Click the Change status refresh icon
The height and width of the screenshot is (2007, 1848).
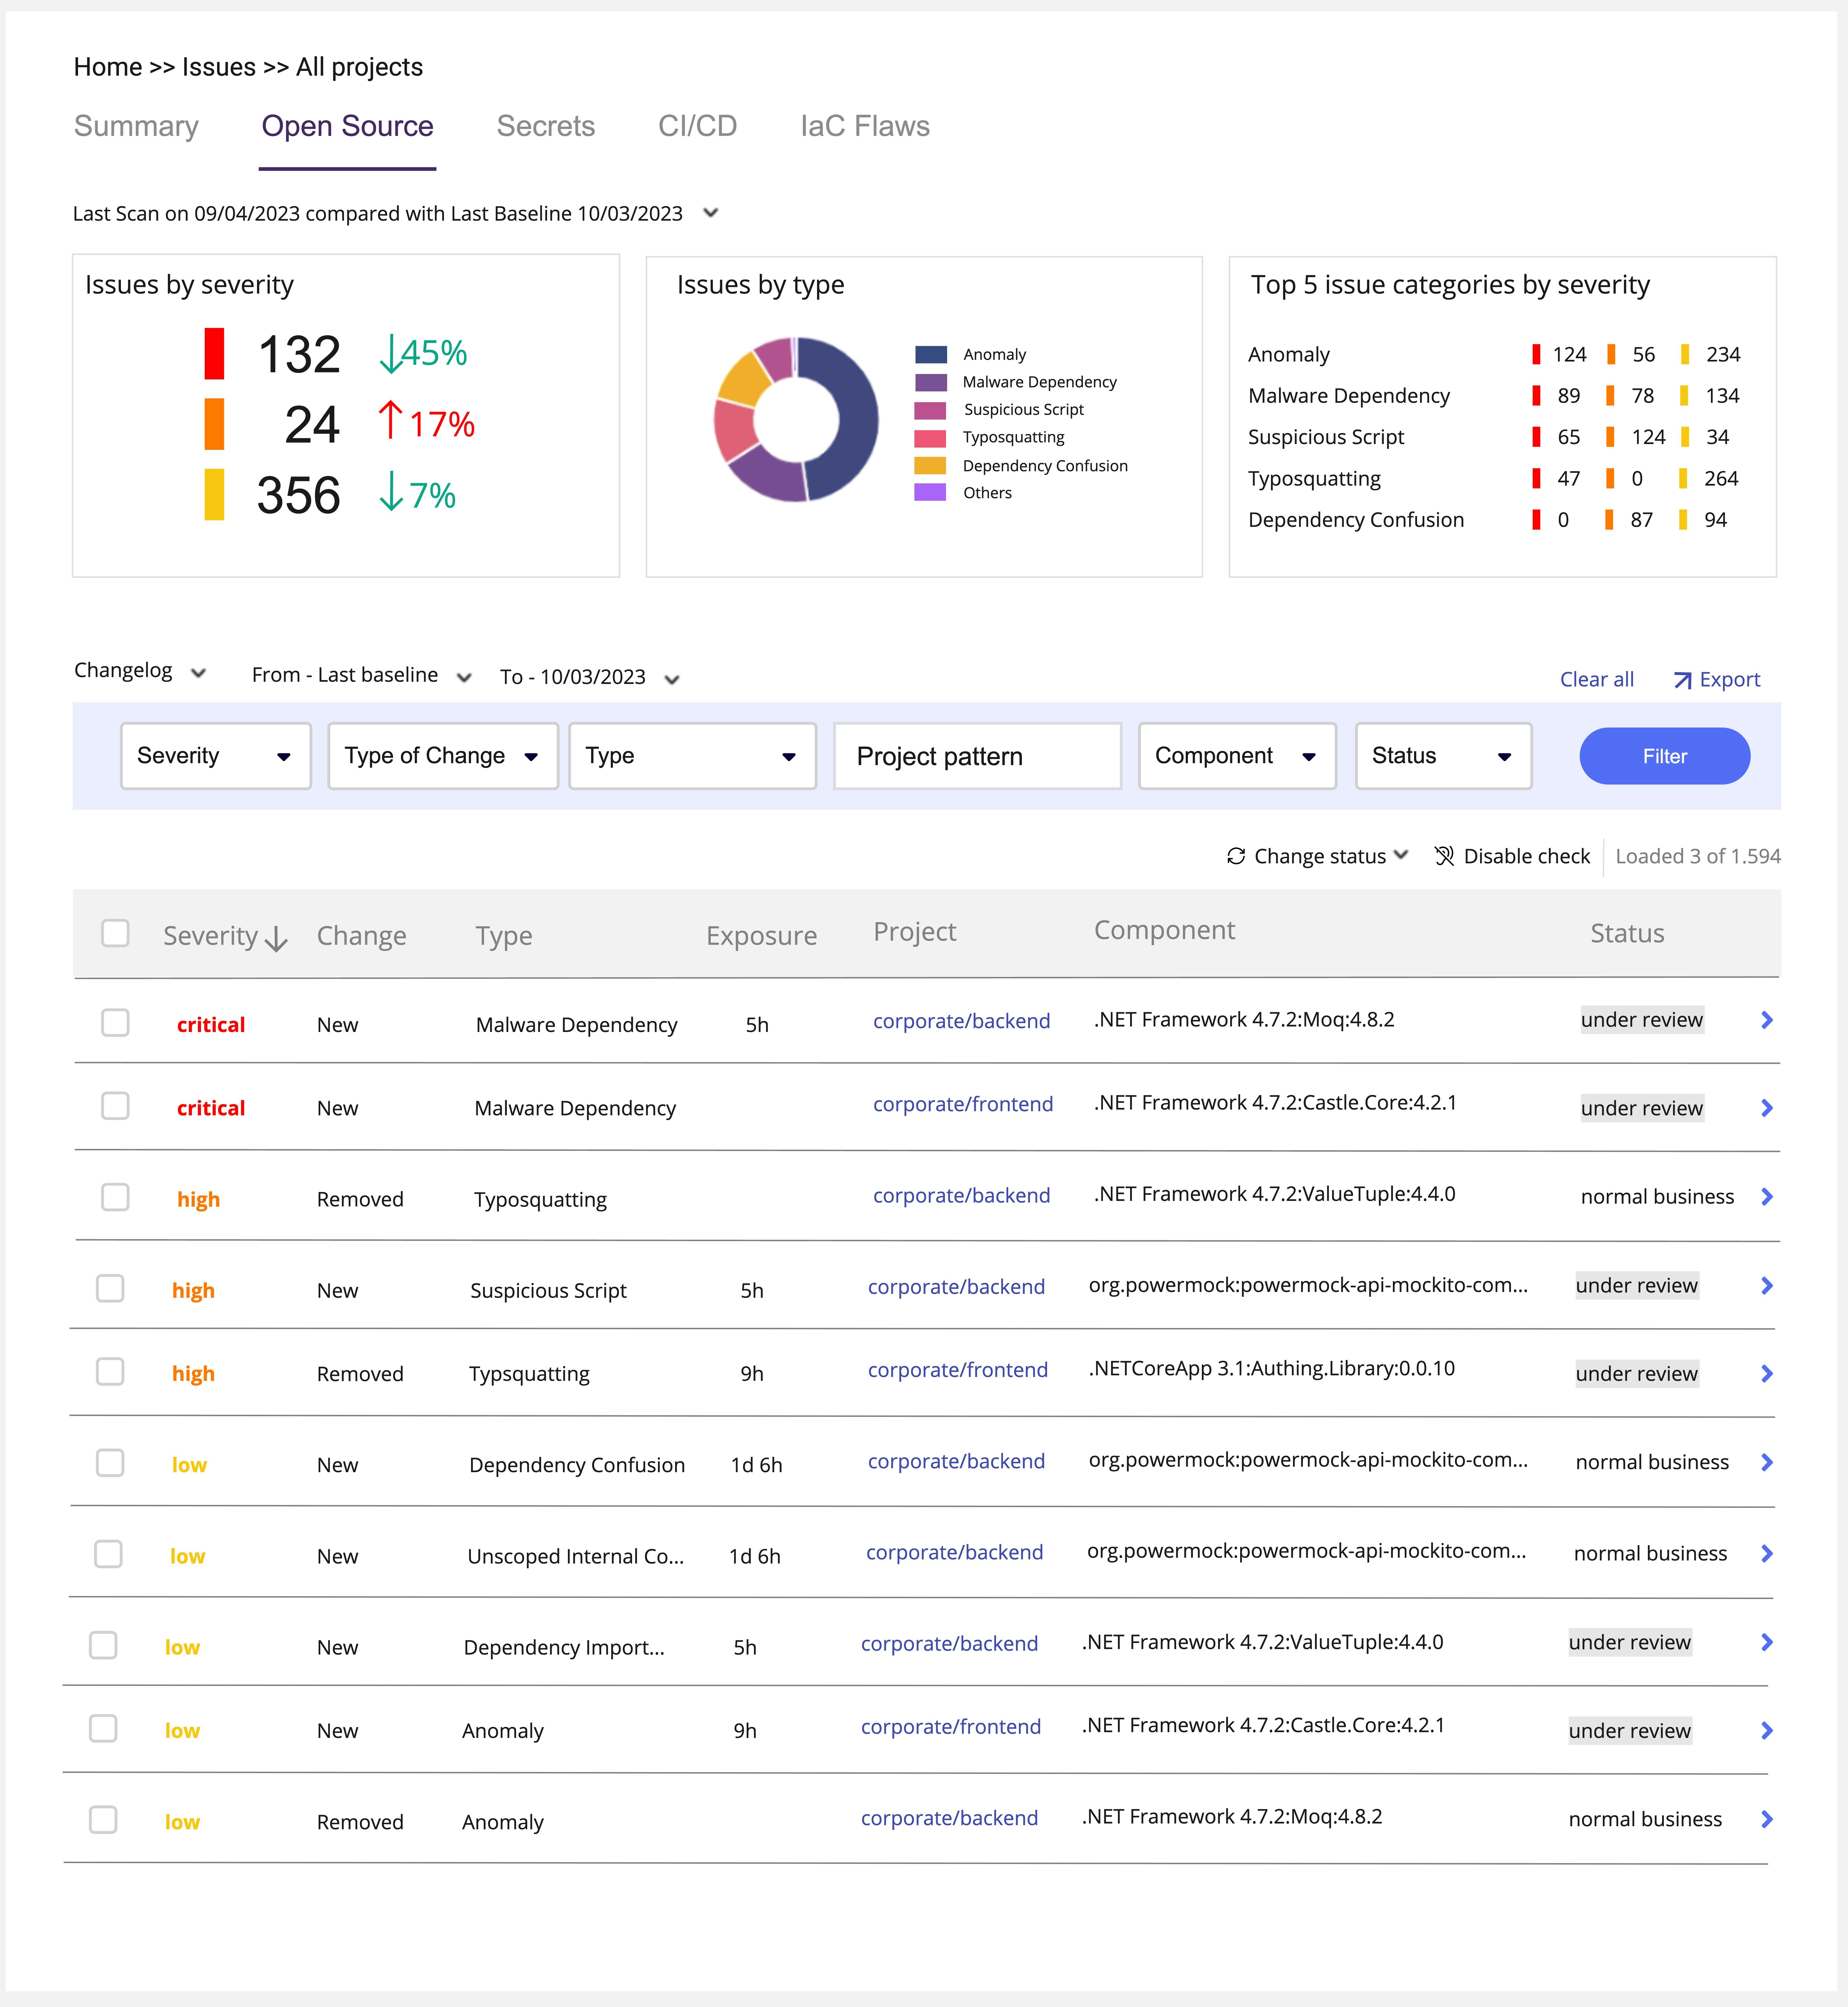click(1236, 856)
